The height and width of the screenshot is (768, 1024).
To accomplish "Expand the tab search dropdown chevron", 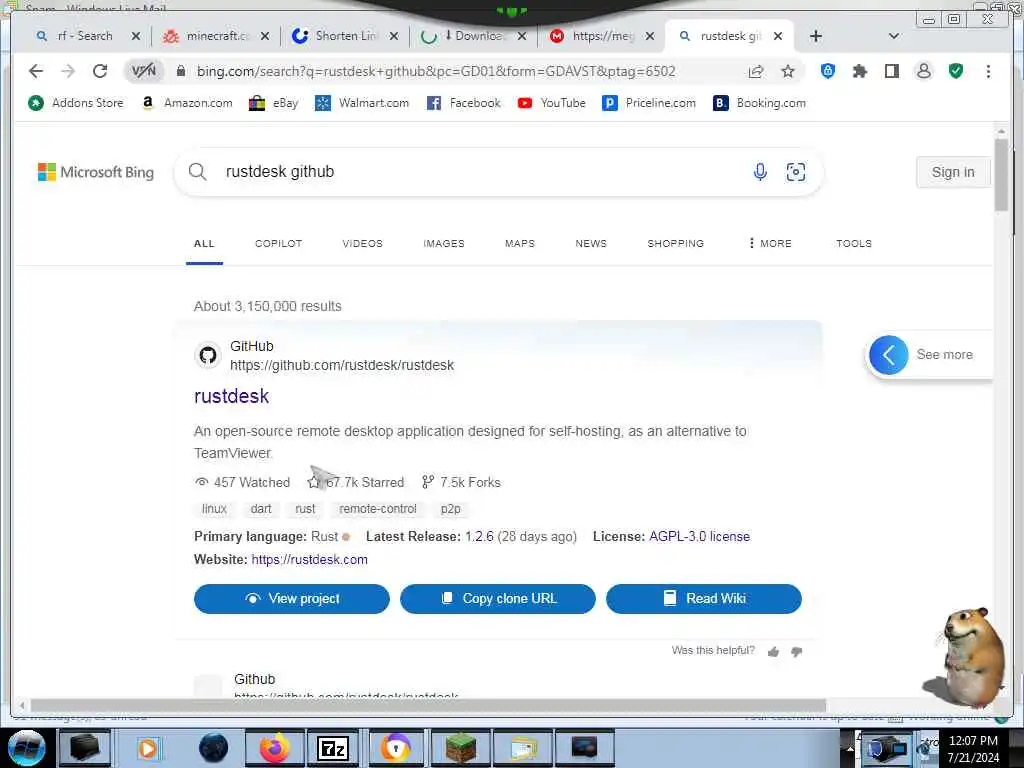I will [x=894, y=36].
